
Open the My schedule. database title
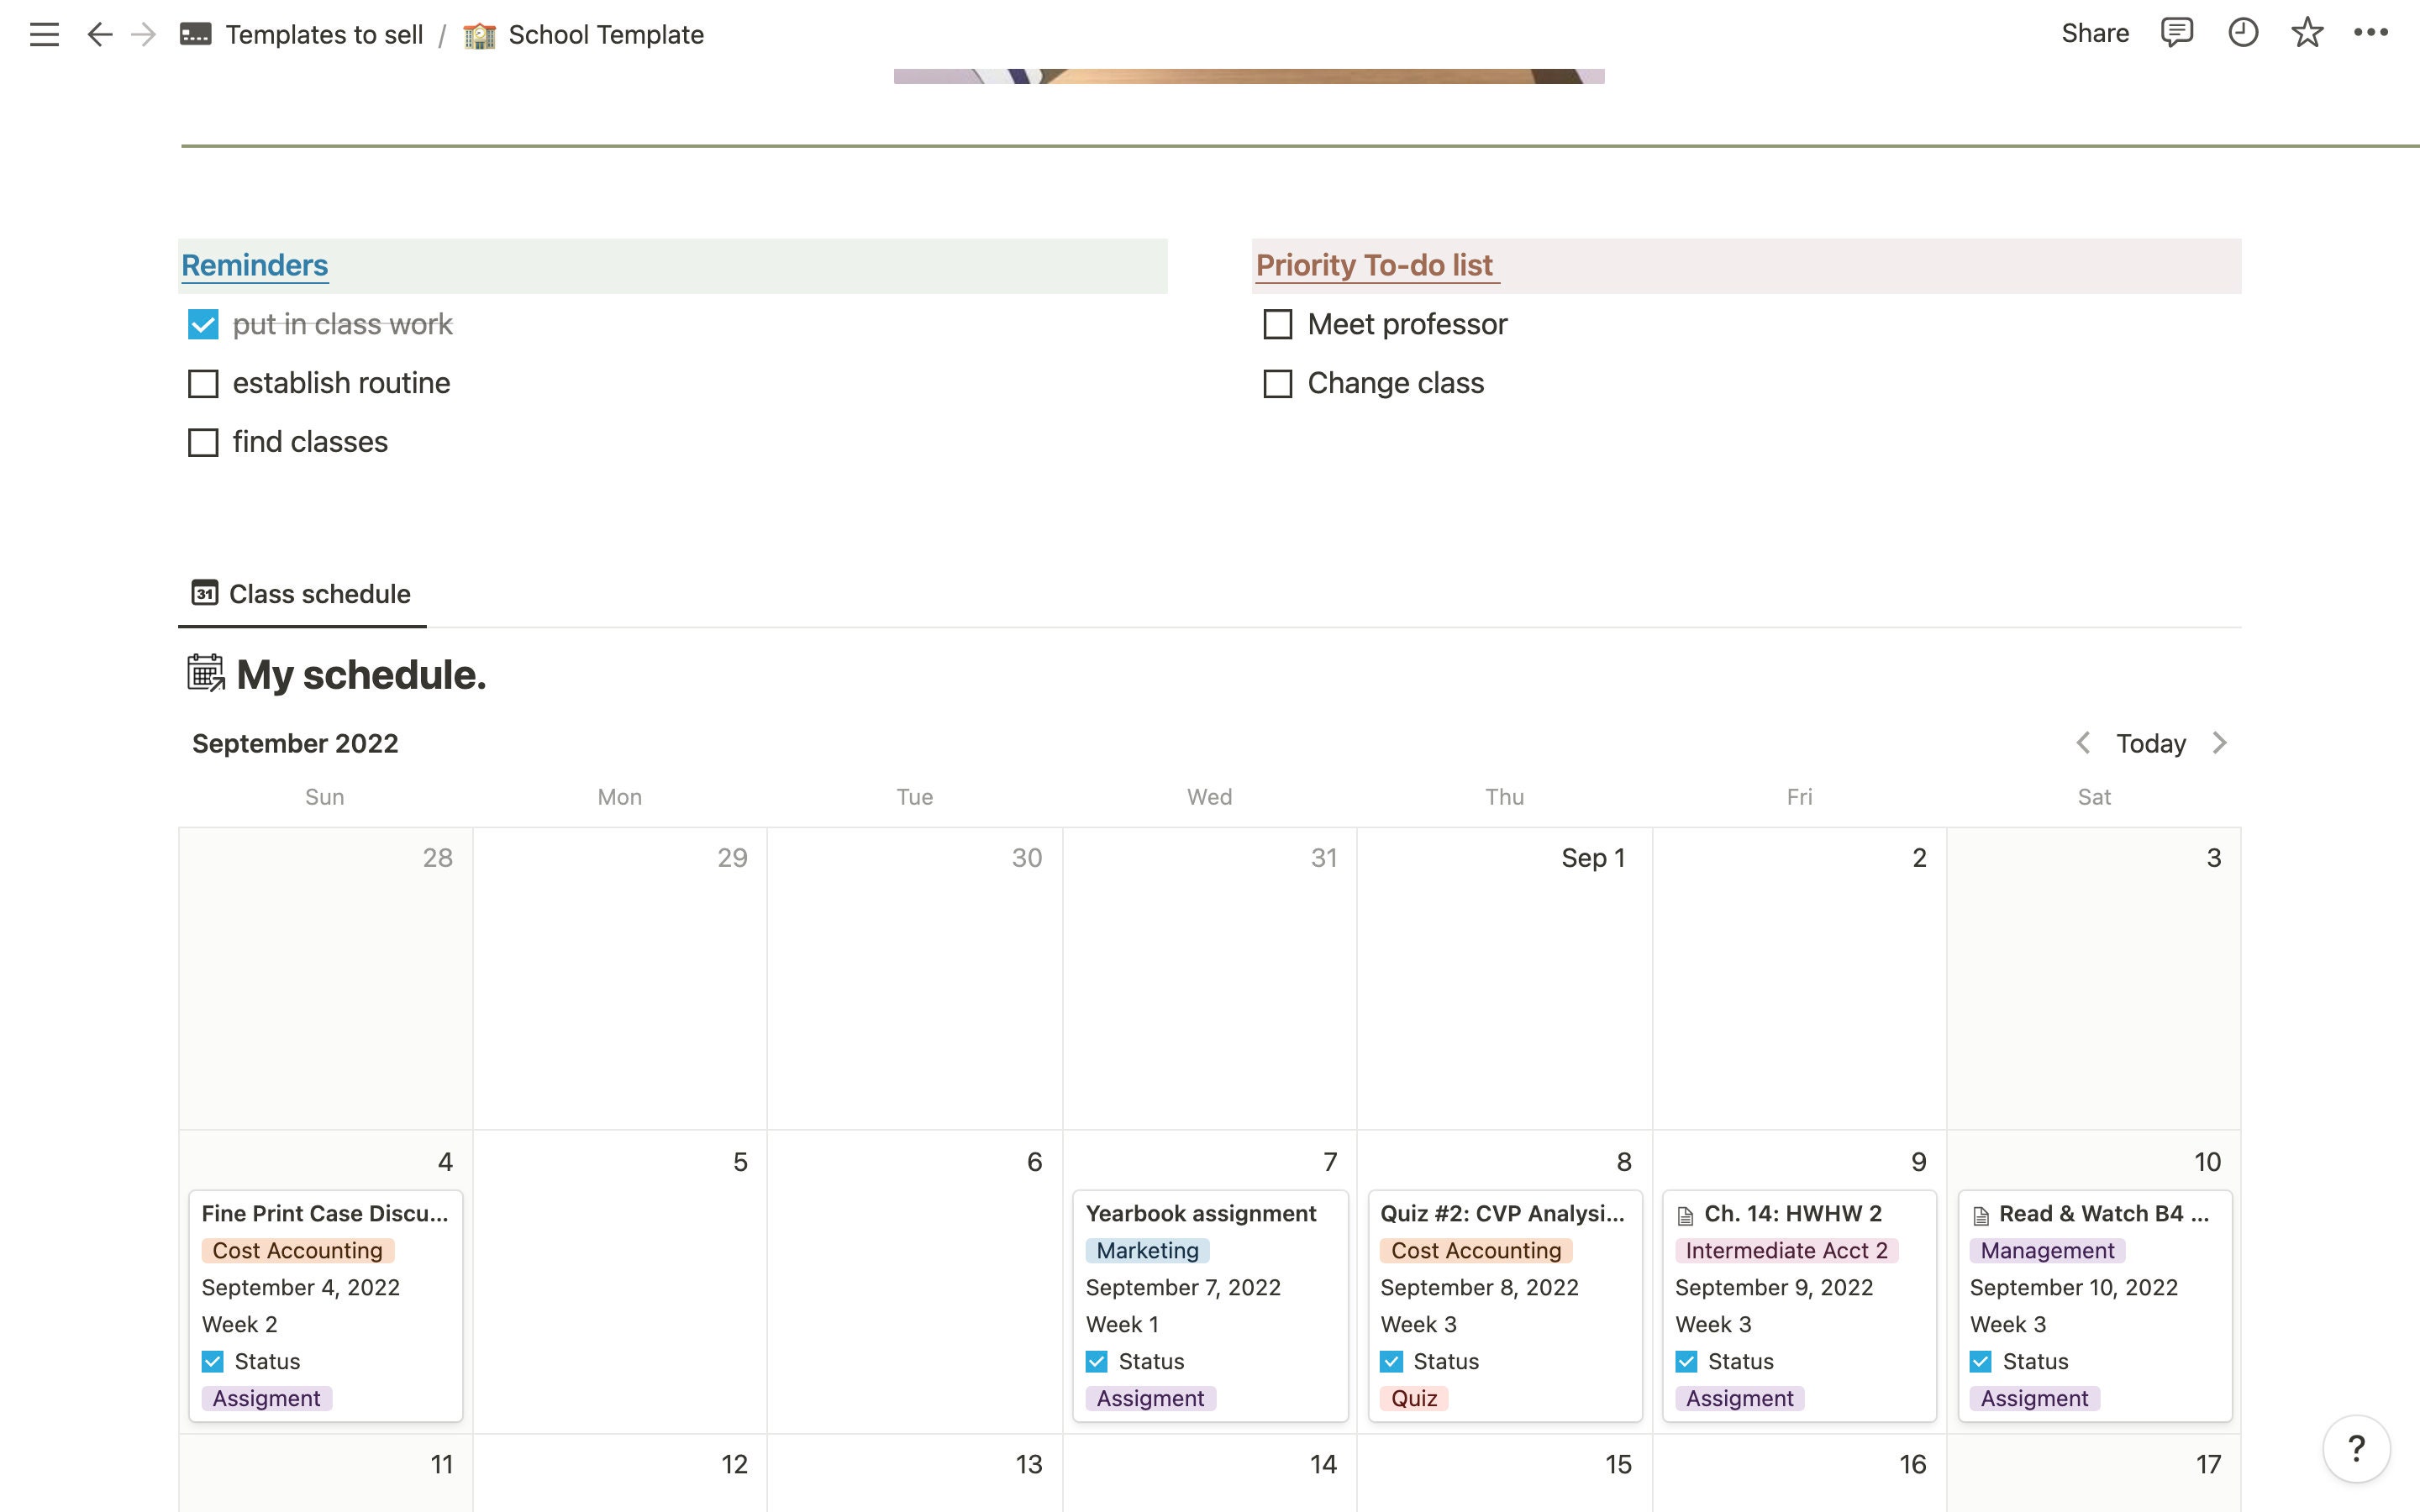(361, 675)
